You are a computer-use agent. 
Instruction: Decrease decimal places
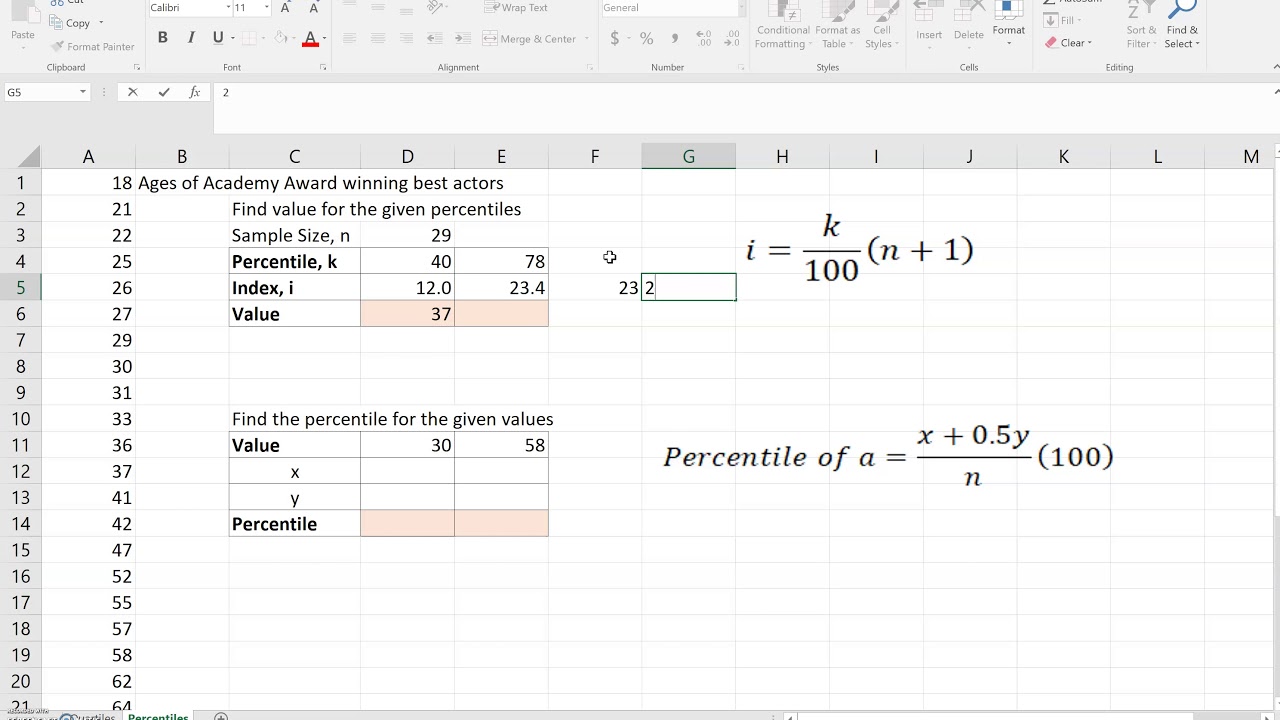pyautogui.click(x=733, y=38)
